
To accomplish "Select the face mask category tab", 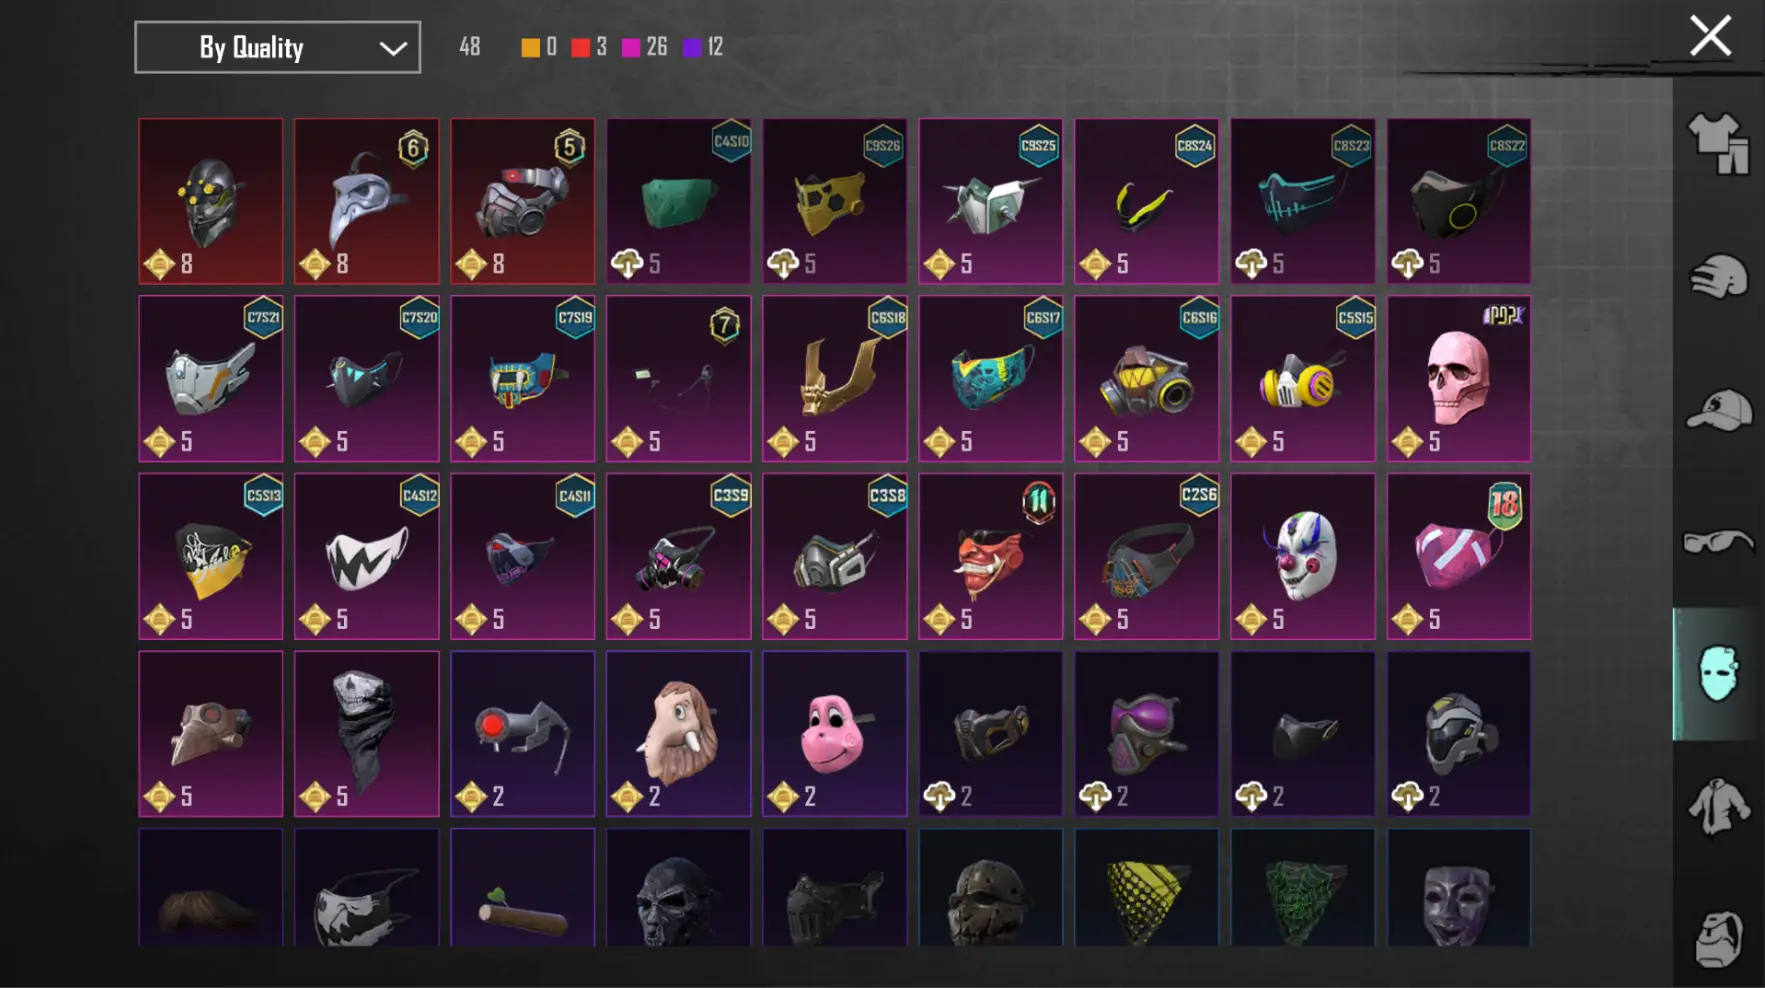I will (x=1717, y=674).
